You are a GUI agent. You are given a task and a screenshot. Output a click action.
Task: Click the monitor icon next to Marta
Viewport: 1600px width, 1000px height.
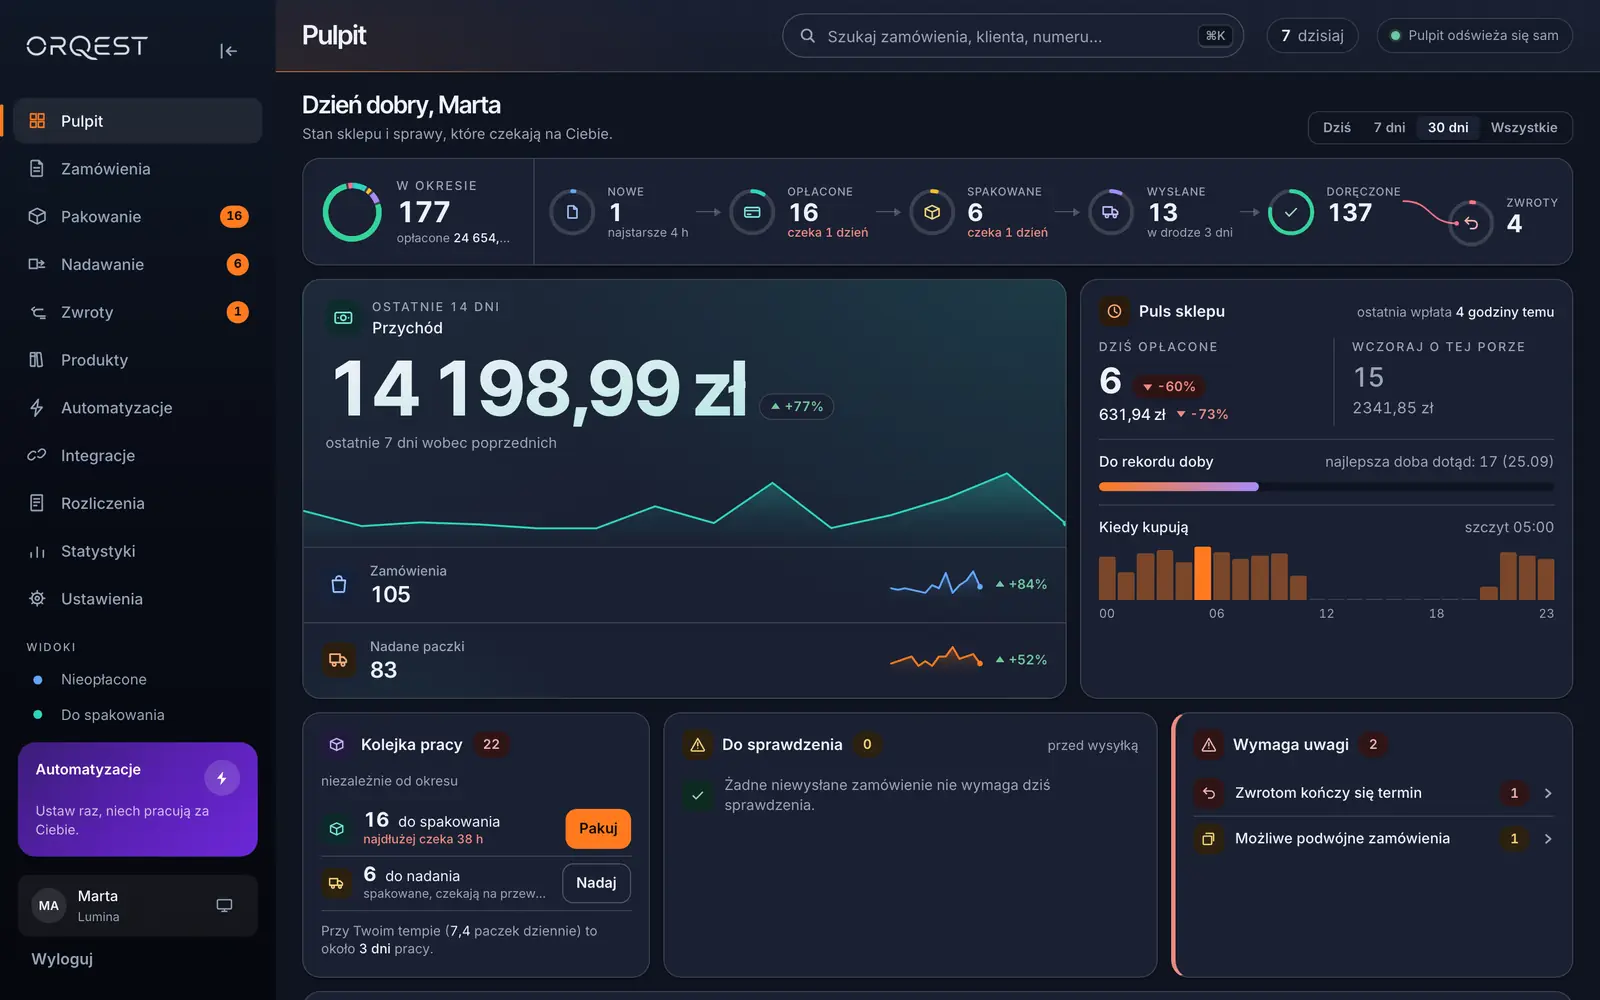(224, 906)
